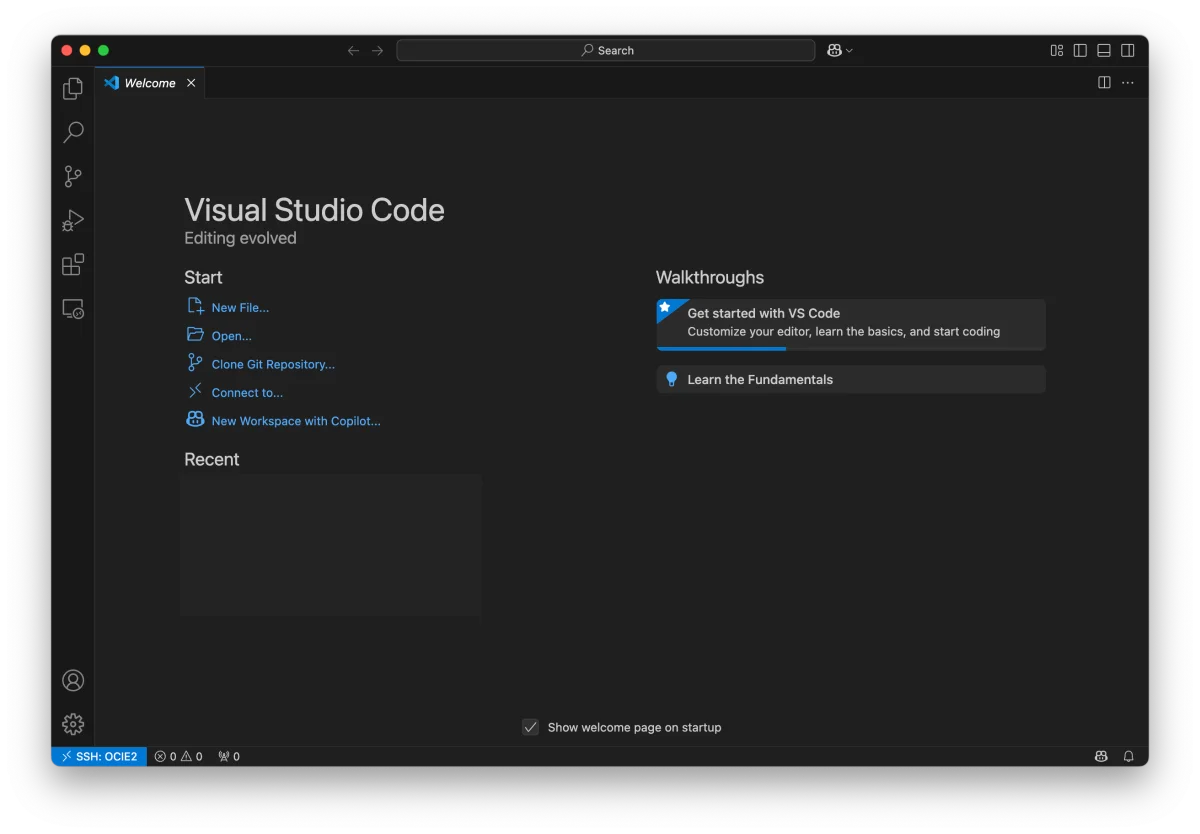Minimize the window with the yellow button
1200x834 pixels.
[x=85, y=50]
